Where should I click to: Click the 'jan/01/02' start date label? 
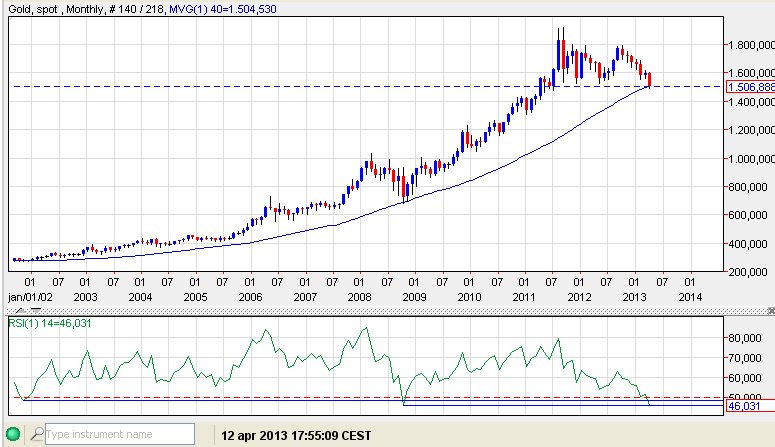pyautogui.click(x=31, y=297)
